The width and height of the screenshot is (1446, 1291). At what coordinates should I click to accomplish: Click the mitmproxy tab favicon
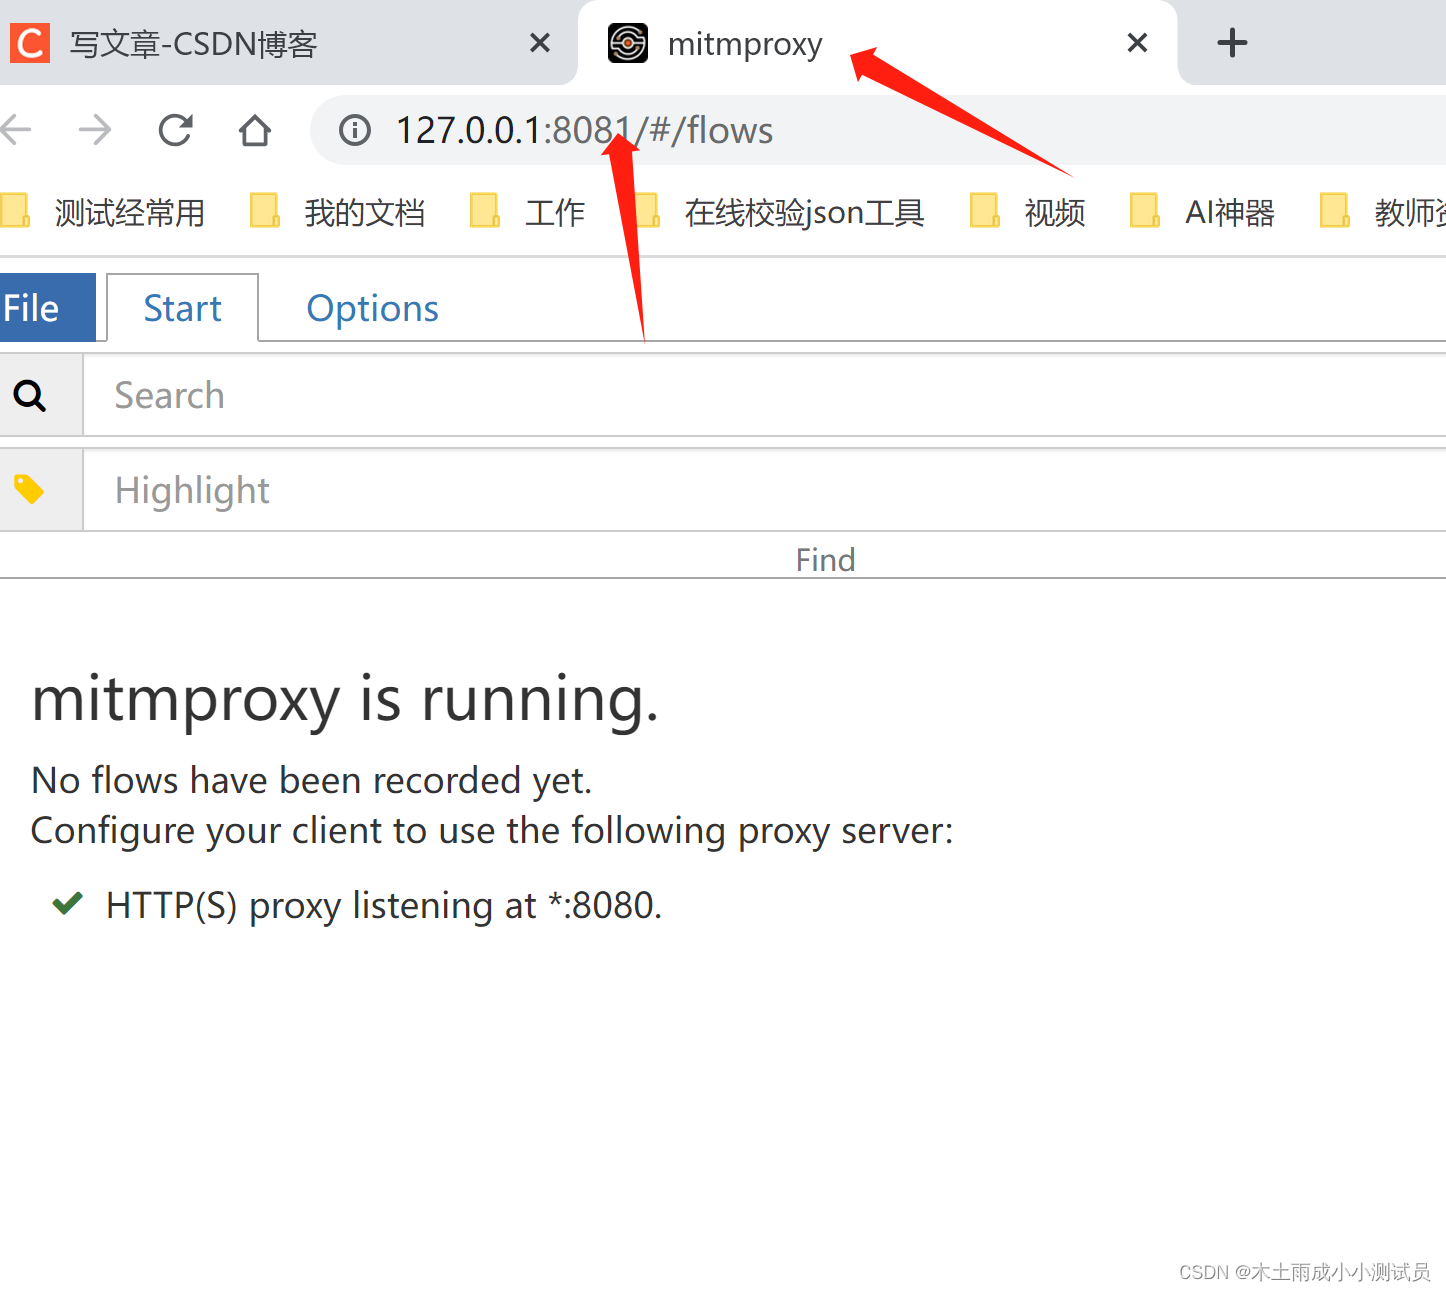[628, 43]
